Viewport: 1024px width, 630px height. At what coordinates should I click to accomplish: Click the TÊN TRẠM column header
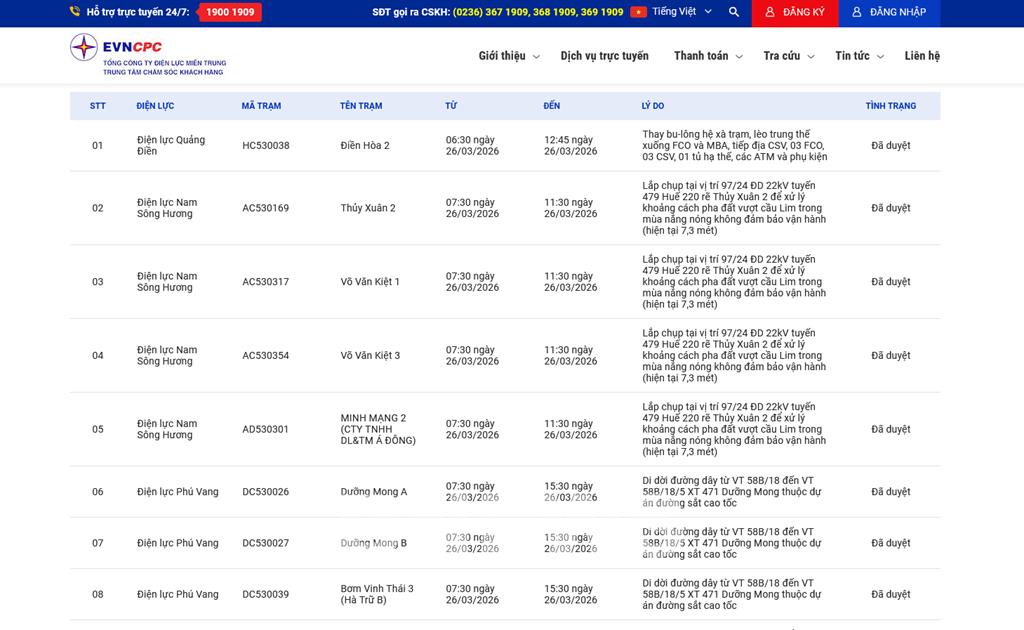361,106
